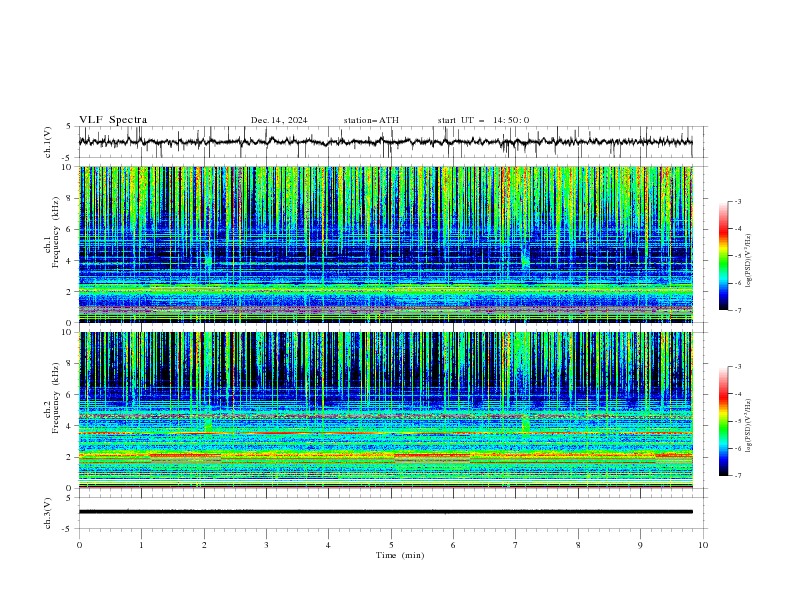Click the ch.1 spectrogram "2" kHz tick label
Screen dimensions: 792x612
pos(70,291)
